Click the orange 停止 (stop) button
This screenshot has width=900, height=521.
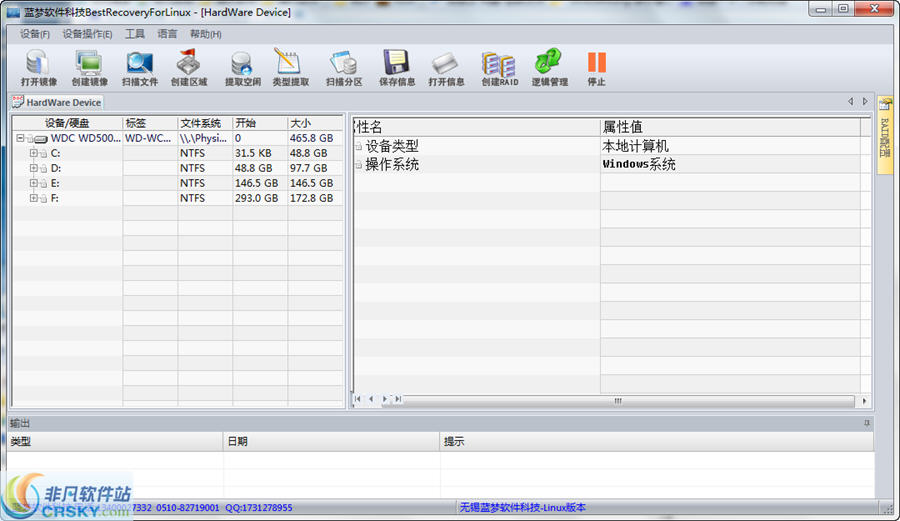[x=596, y=68]
